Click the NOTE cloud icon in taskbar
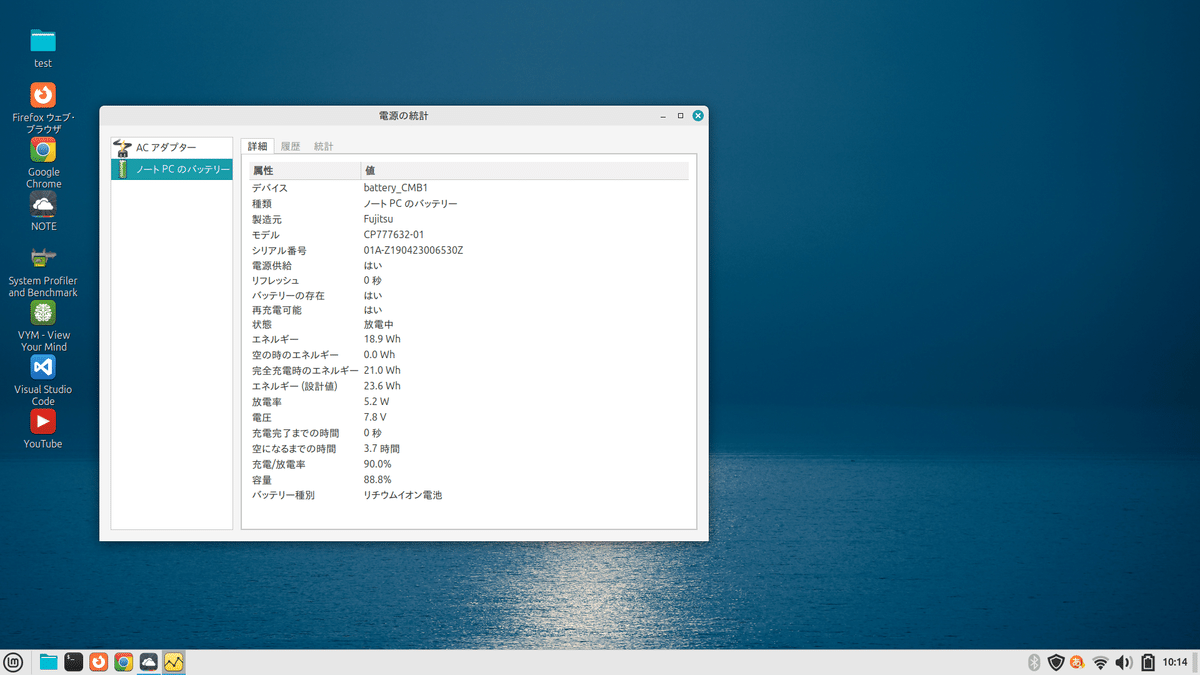This screenshot has height=675, width=1200. tap(148, 662)
